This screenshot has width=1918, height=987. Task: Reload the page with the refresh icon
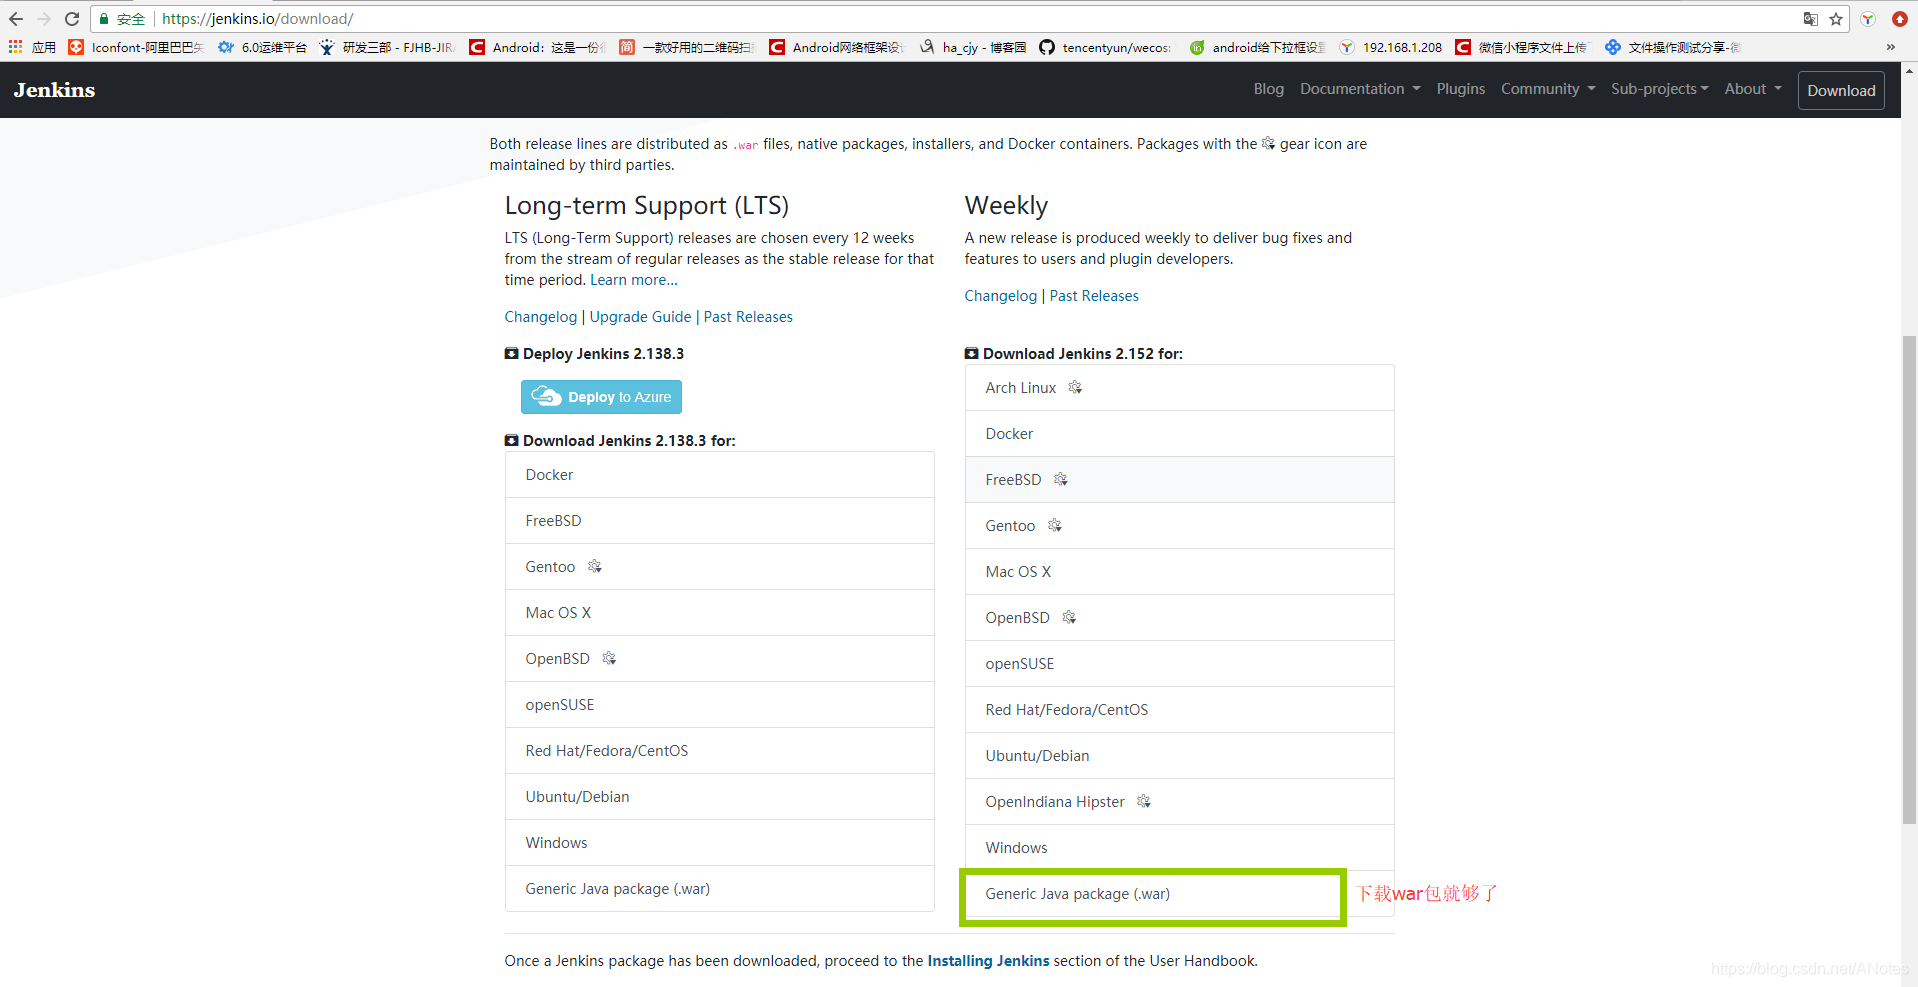[x=72, y=19]
